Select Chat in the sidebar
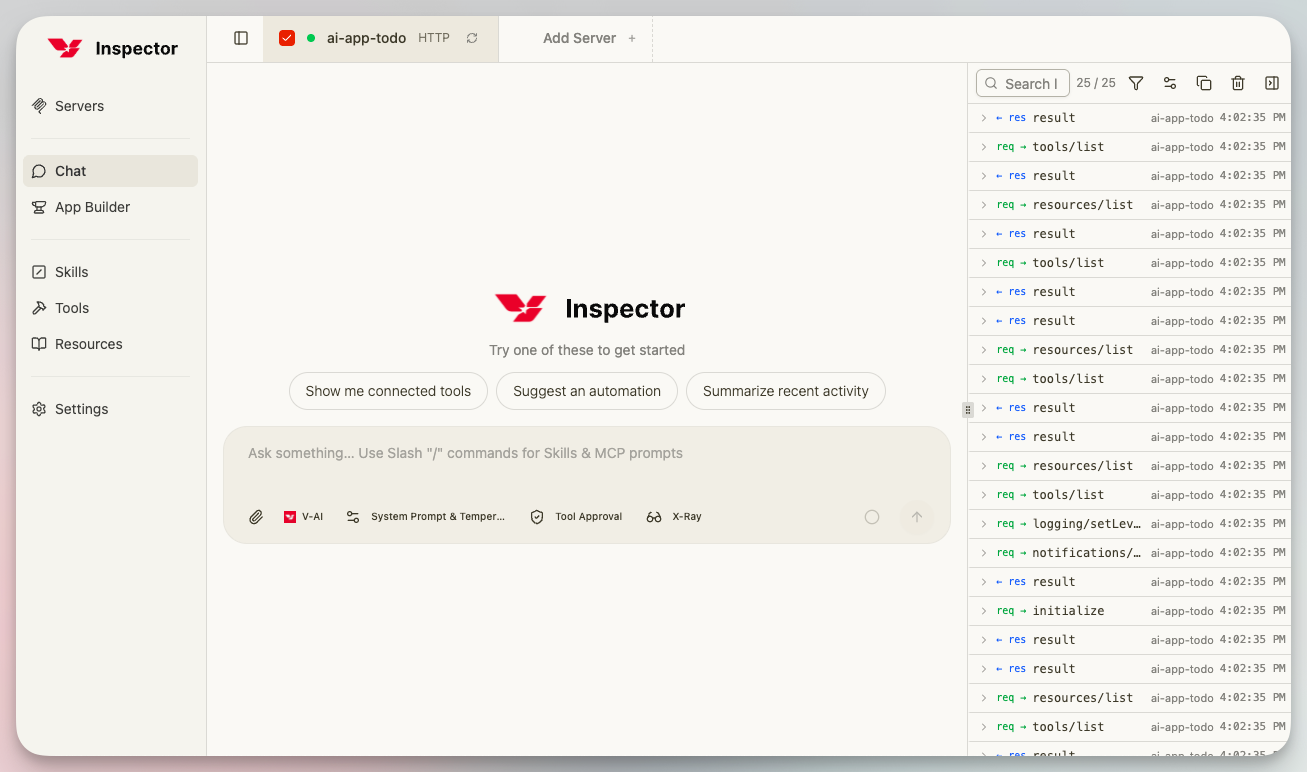Image resolution: width=1307 pixels, height=772 pixels. click(110, 171)
